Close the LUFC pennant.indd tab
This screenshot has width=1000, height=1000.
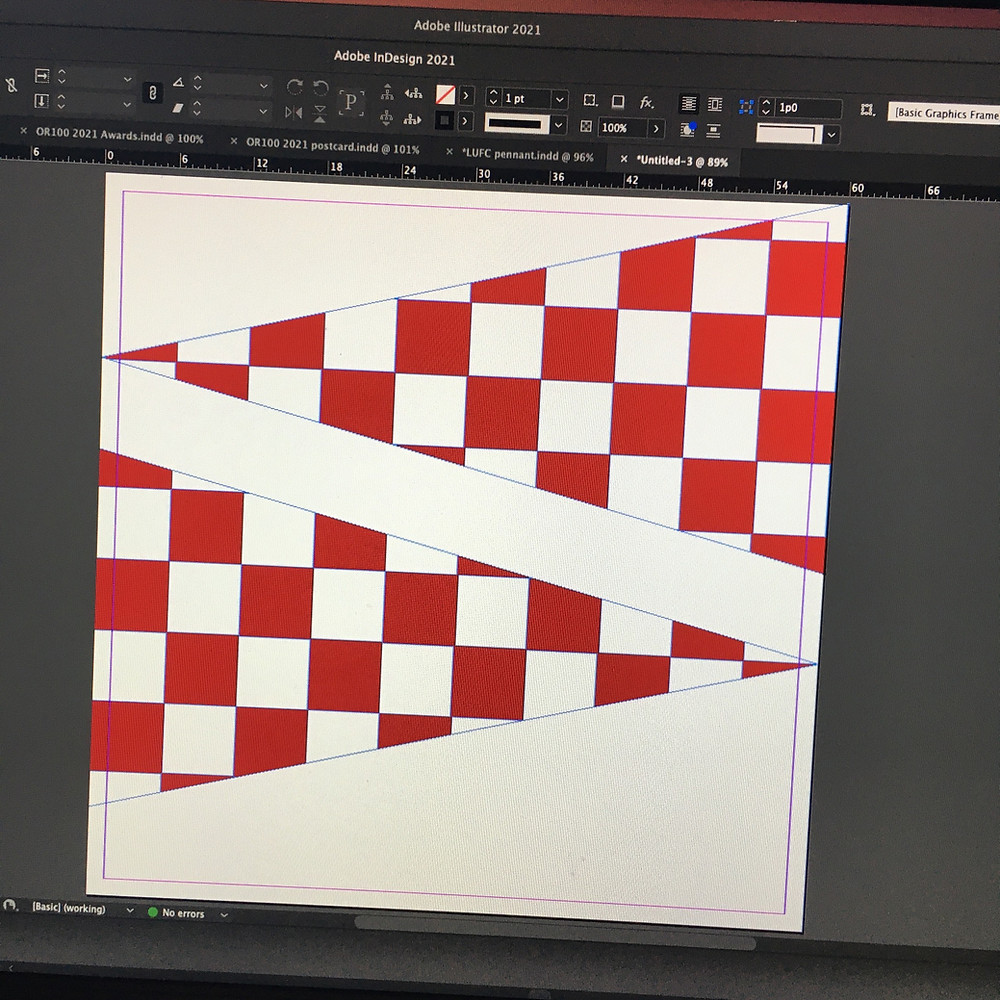point(449,152)
